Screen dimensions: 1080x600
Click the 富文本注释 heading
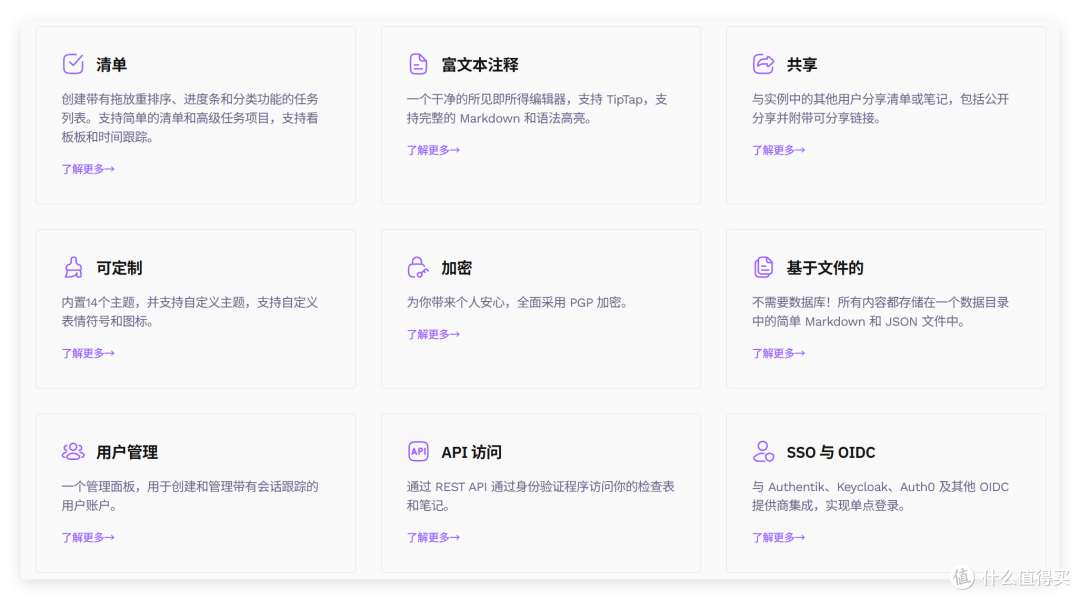480,65
